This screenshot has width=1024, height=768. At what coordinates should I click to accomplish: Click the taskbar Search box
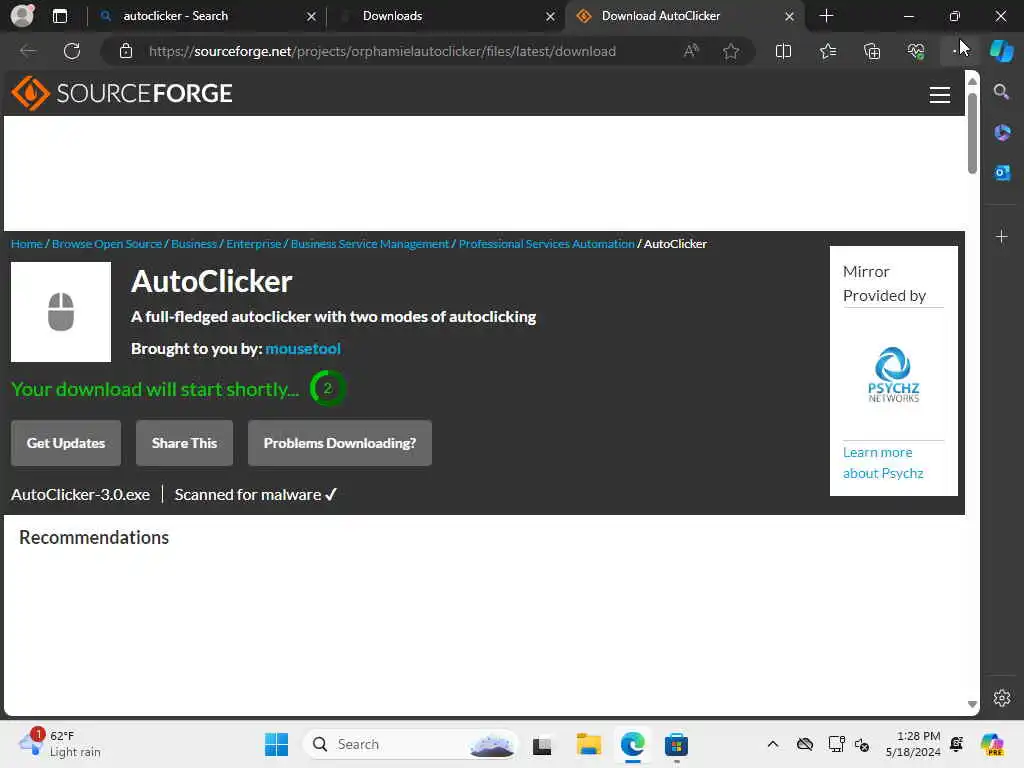coord(410,744)
